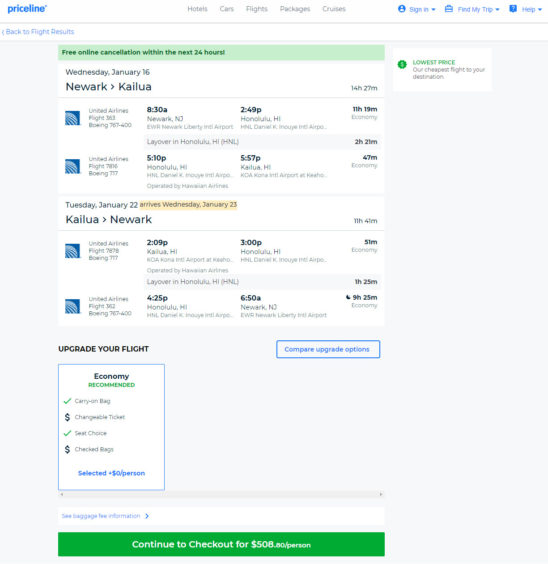548x564 pixels.
Task: Click the 11h 41m total duration
Action: click(365, 221)
